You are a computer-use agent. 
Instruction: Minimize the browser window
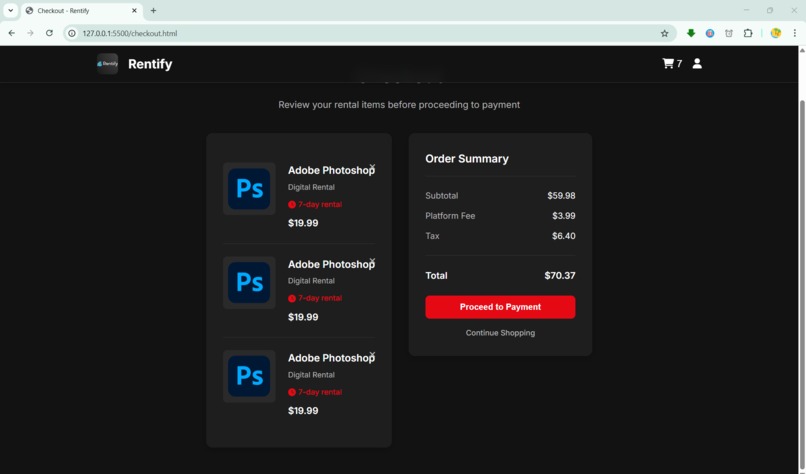pyautogui.click(x=746, y=10)
